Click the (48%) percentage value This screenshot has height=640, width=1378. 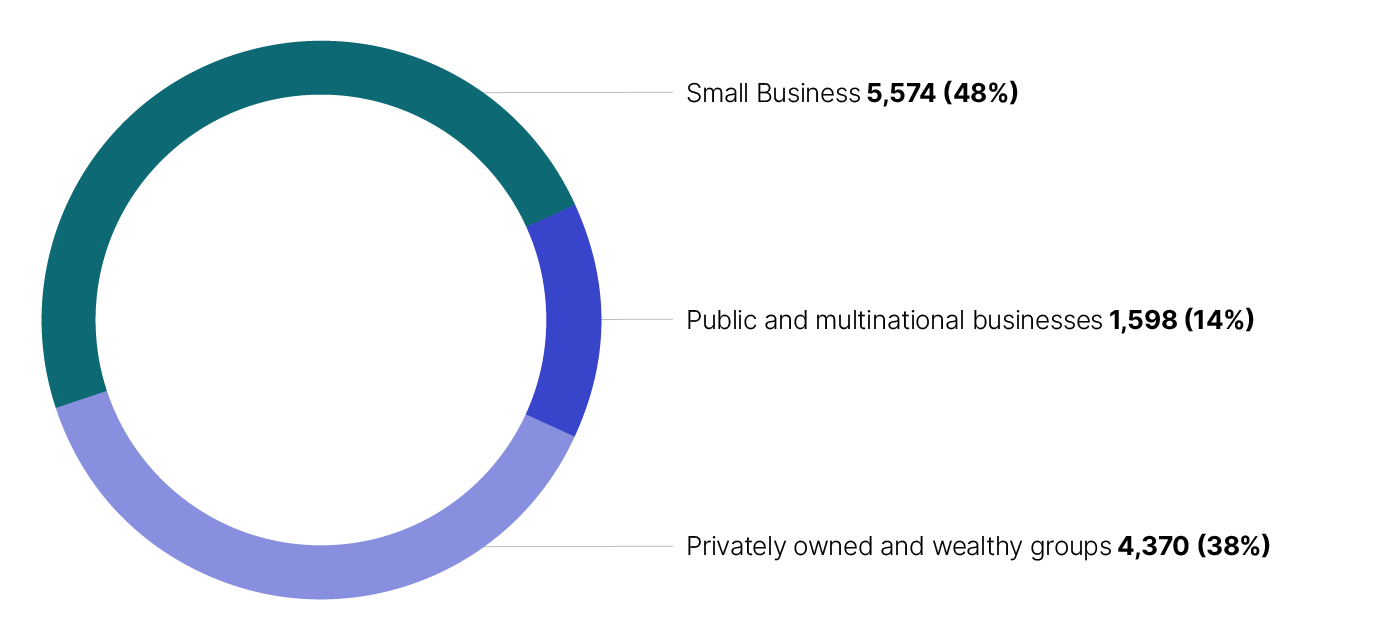[980, 94]
